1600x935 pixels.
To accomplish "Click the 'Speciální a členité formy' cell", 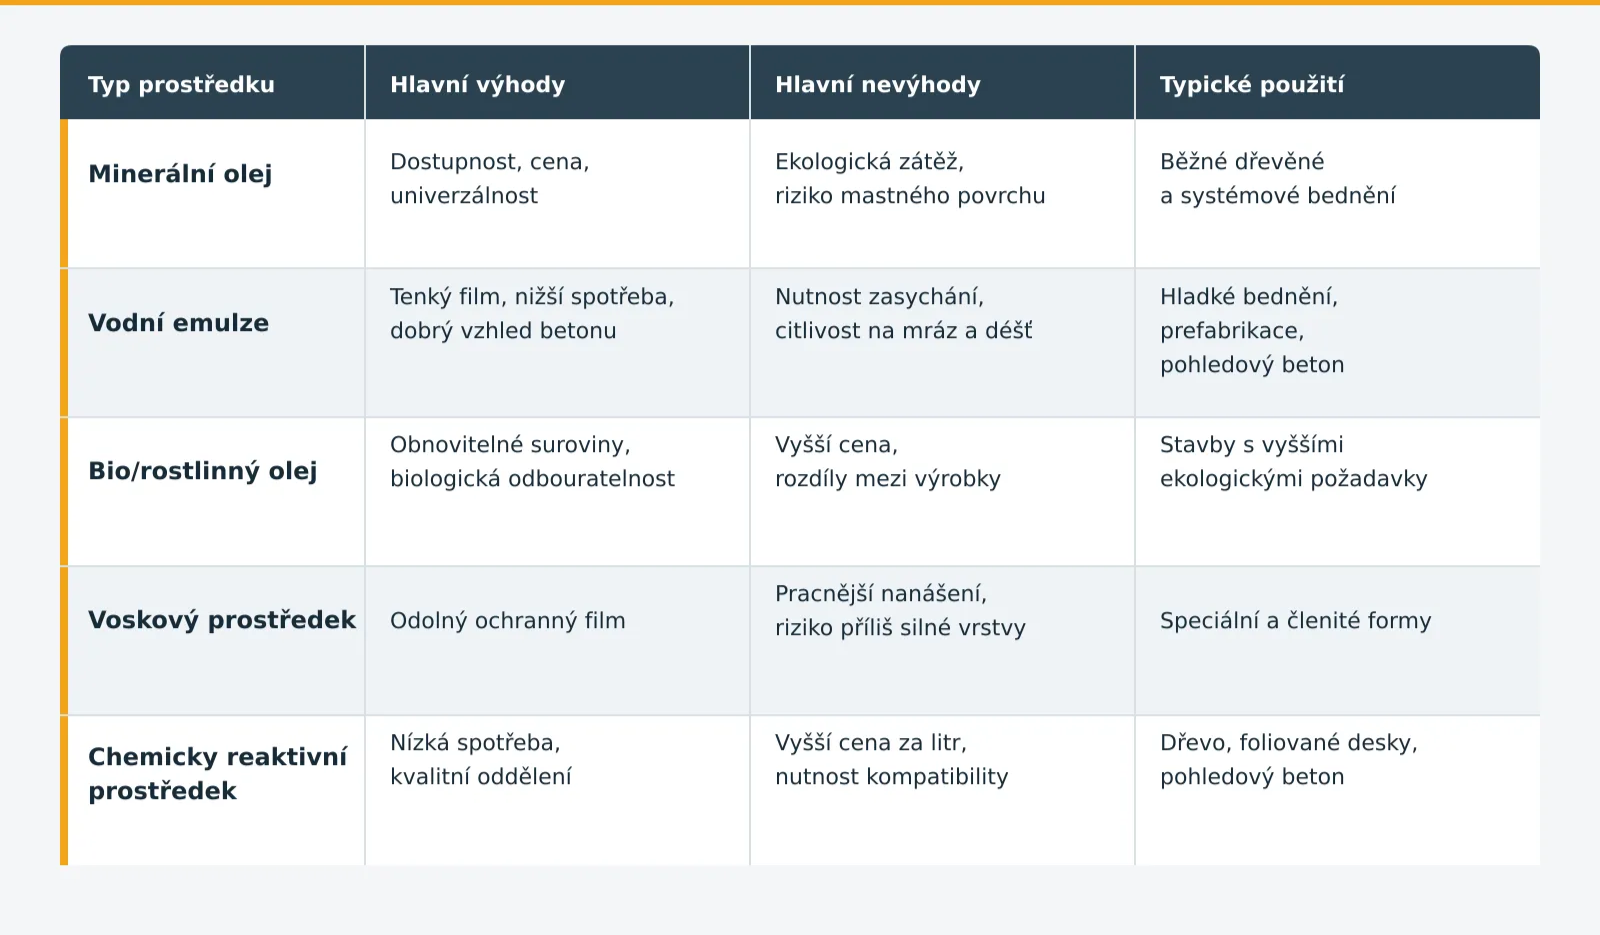I will tap(1337, 641).
